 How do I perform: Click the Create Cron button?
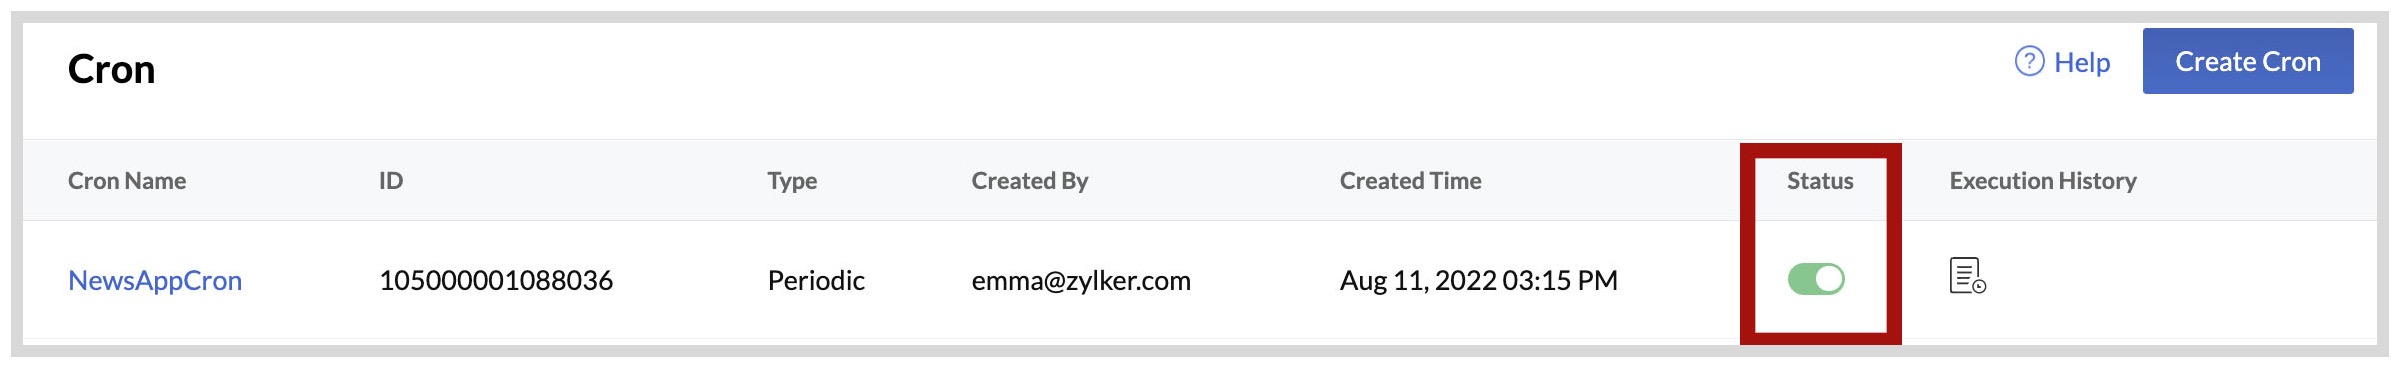[x=2248, y=61]
